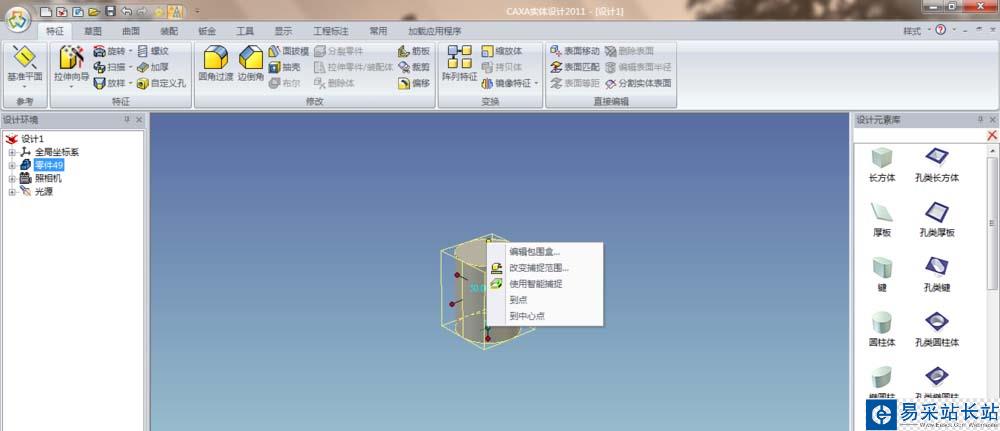Choose 到点 from the context menu
Screen dimensions: 1000x431
(x=545, y=300)
